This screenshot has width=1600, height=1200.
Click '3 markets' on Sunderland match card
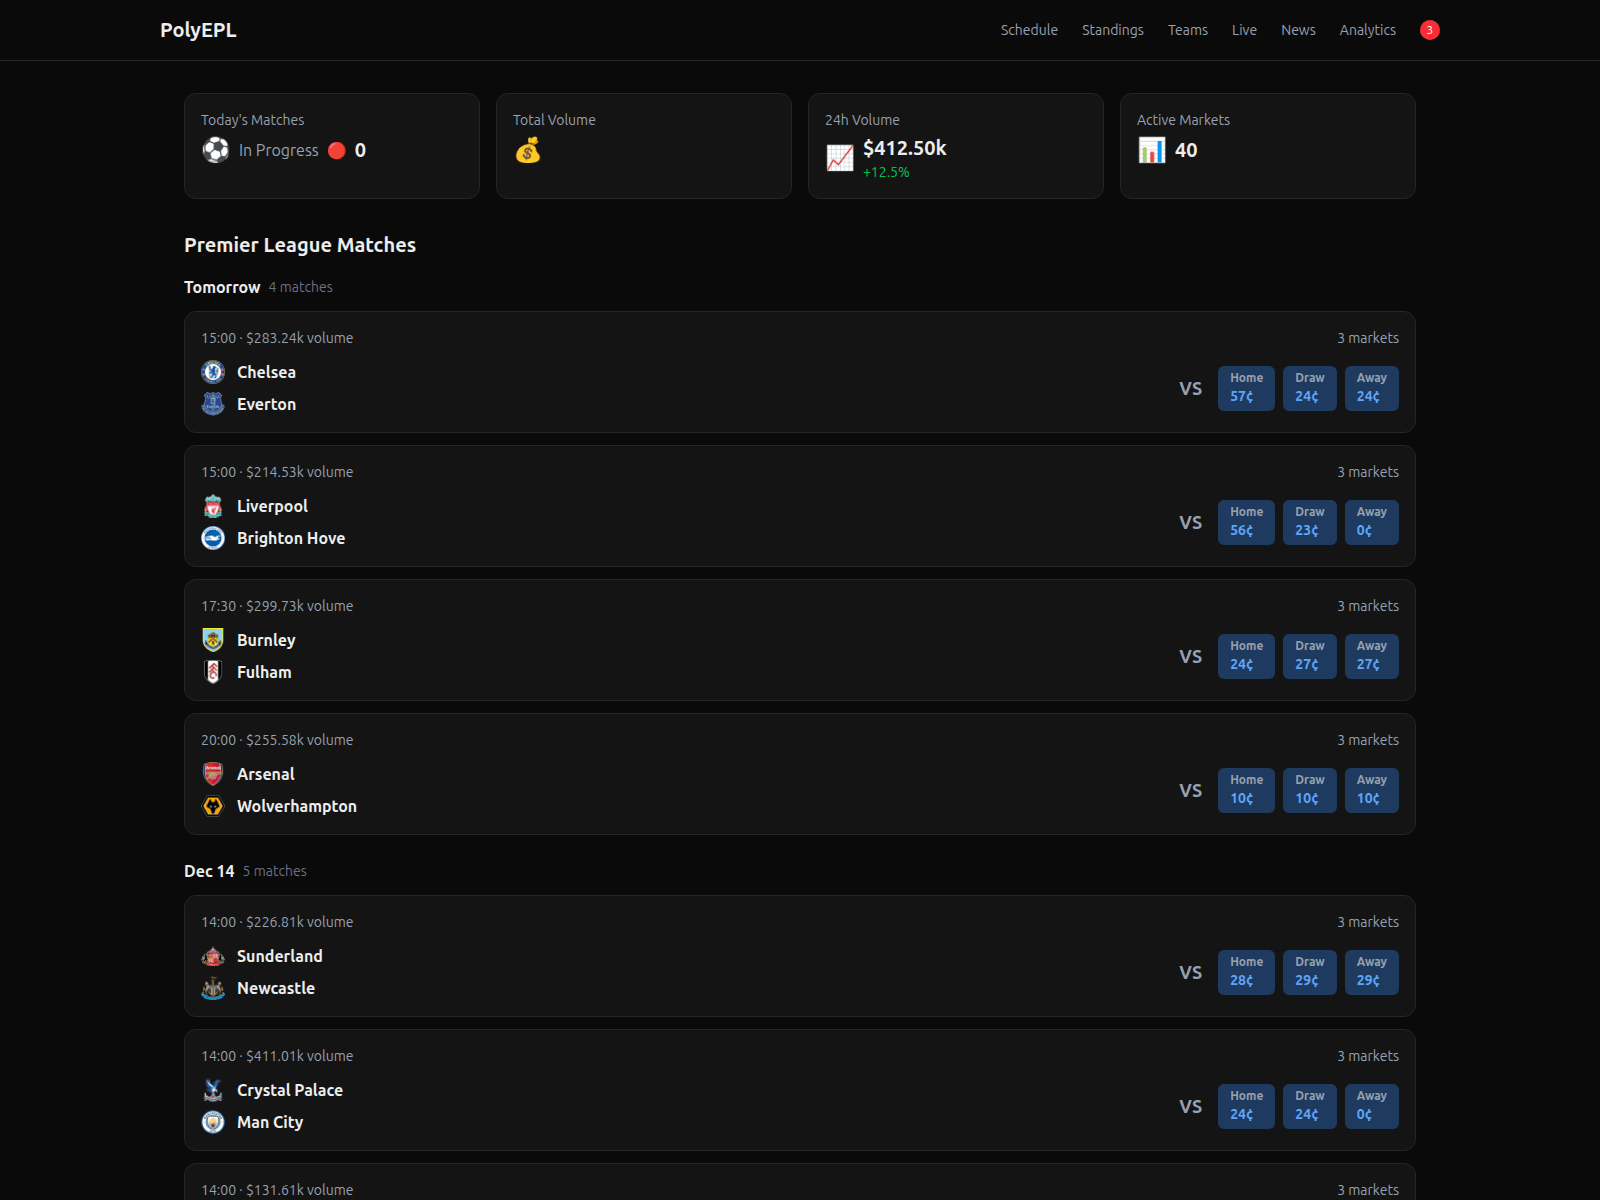(1368, 922)
